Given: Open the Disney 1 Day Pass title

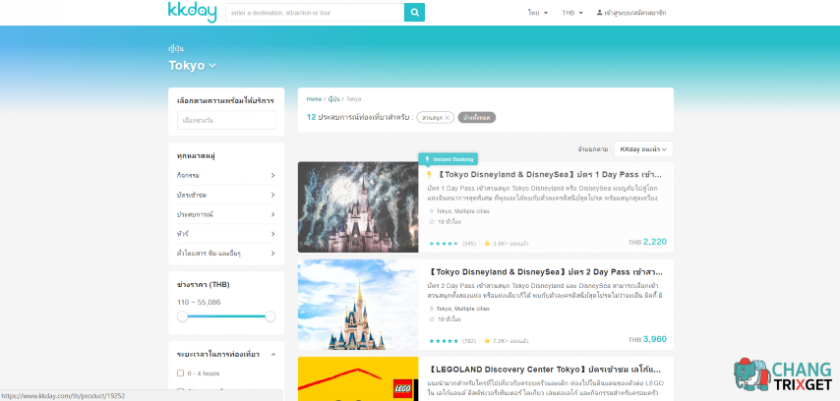Looking at the screenshot, I should coord(550,175).
